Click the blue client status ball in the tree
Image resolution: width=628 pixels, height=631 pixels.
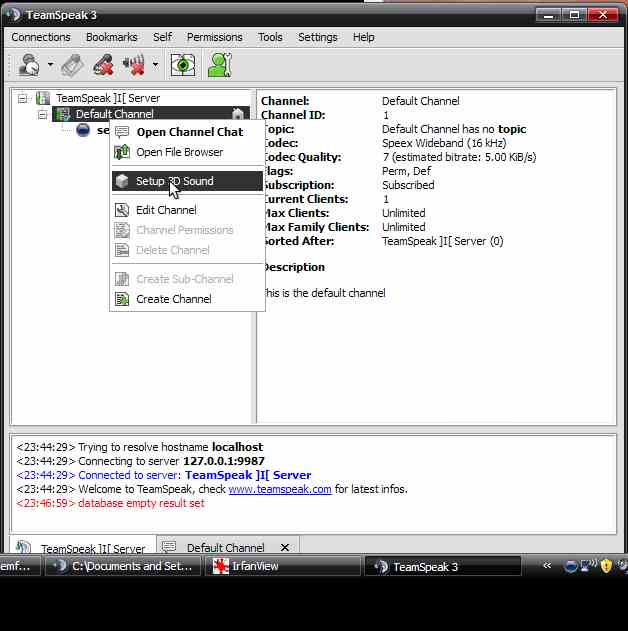pyautogui.click(x=83, y=130)
